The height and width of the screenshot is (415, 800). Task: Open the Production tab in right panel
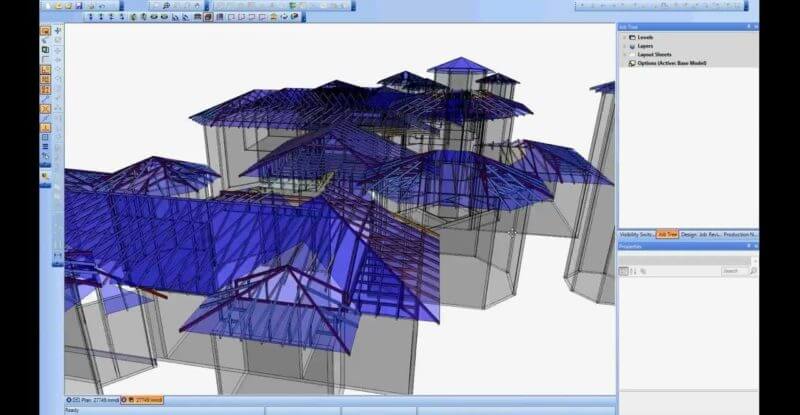740,234
